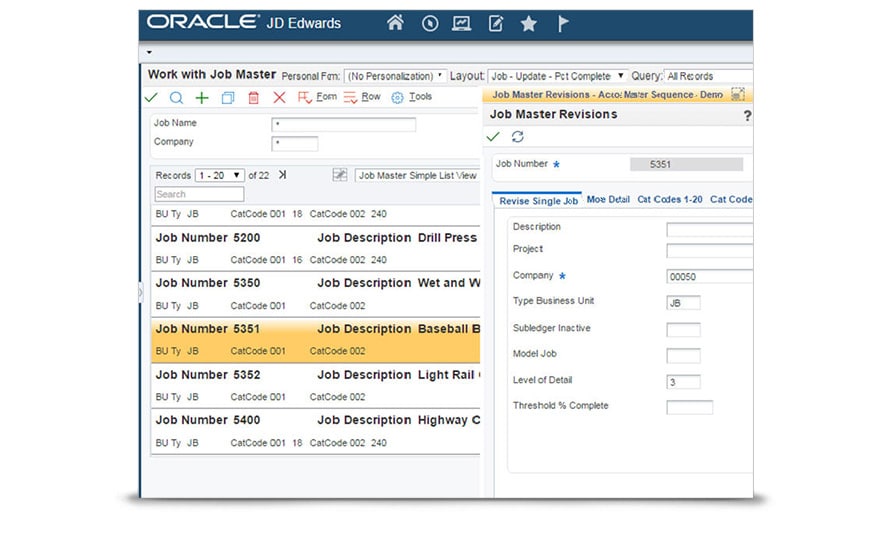The image size is (880, 533).
Task: Click green checkmark OK in Job Master Revisions
Action: coord(493,137)
